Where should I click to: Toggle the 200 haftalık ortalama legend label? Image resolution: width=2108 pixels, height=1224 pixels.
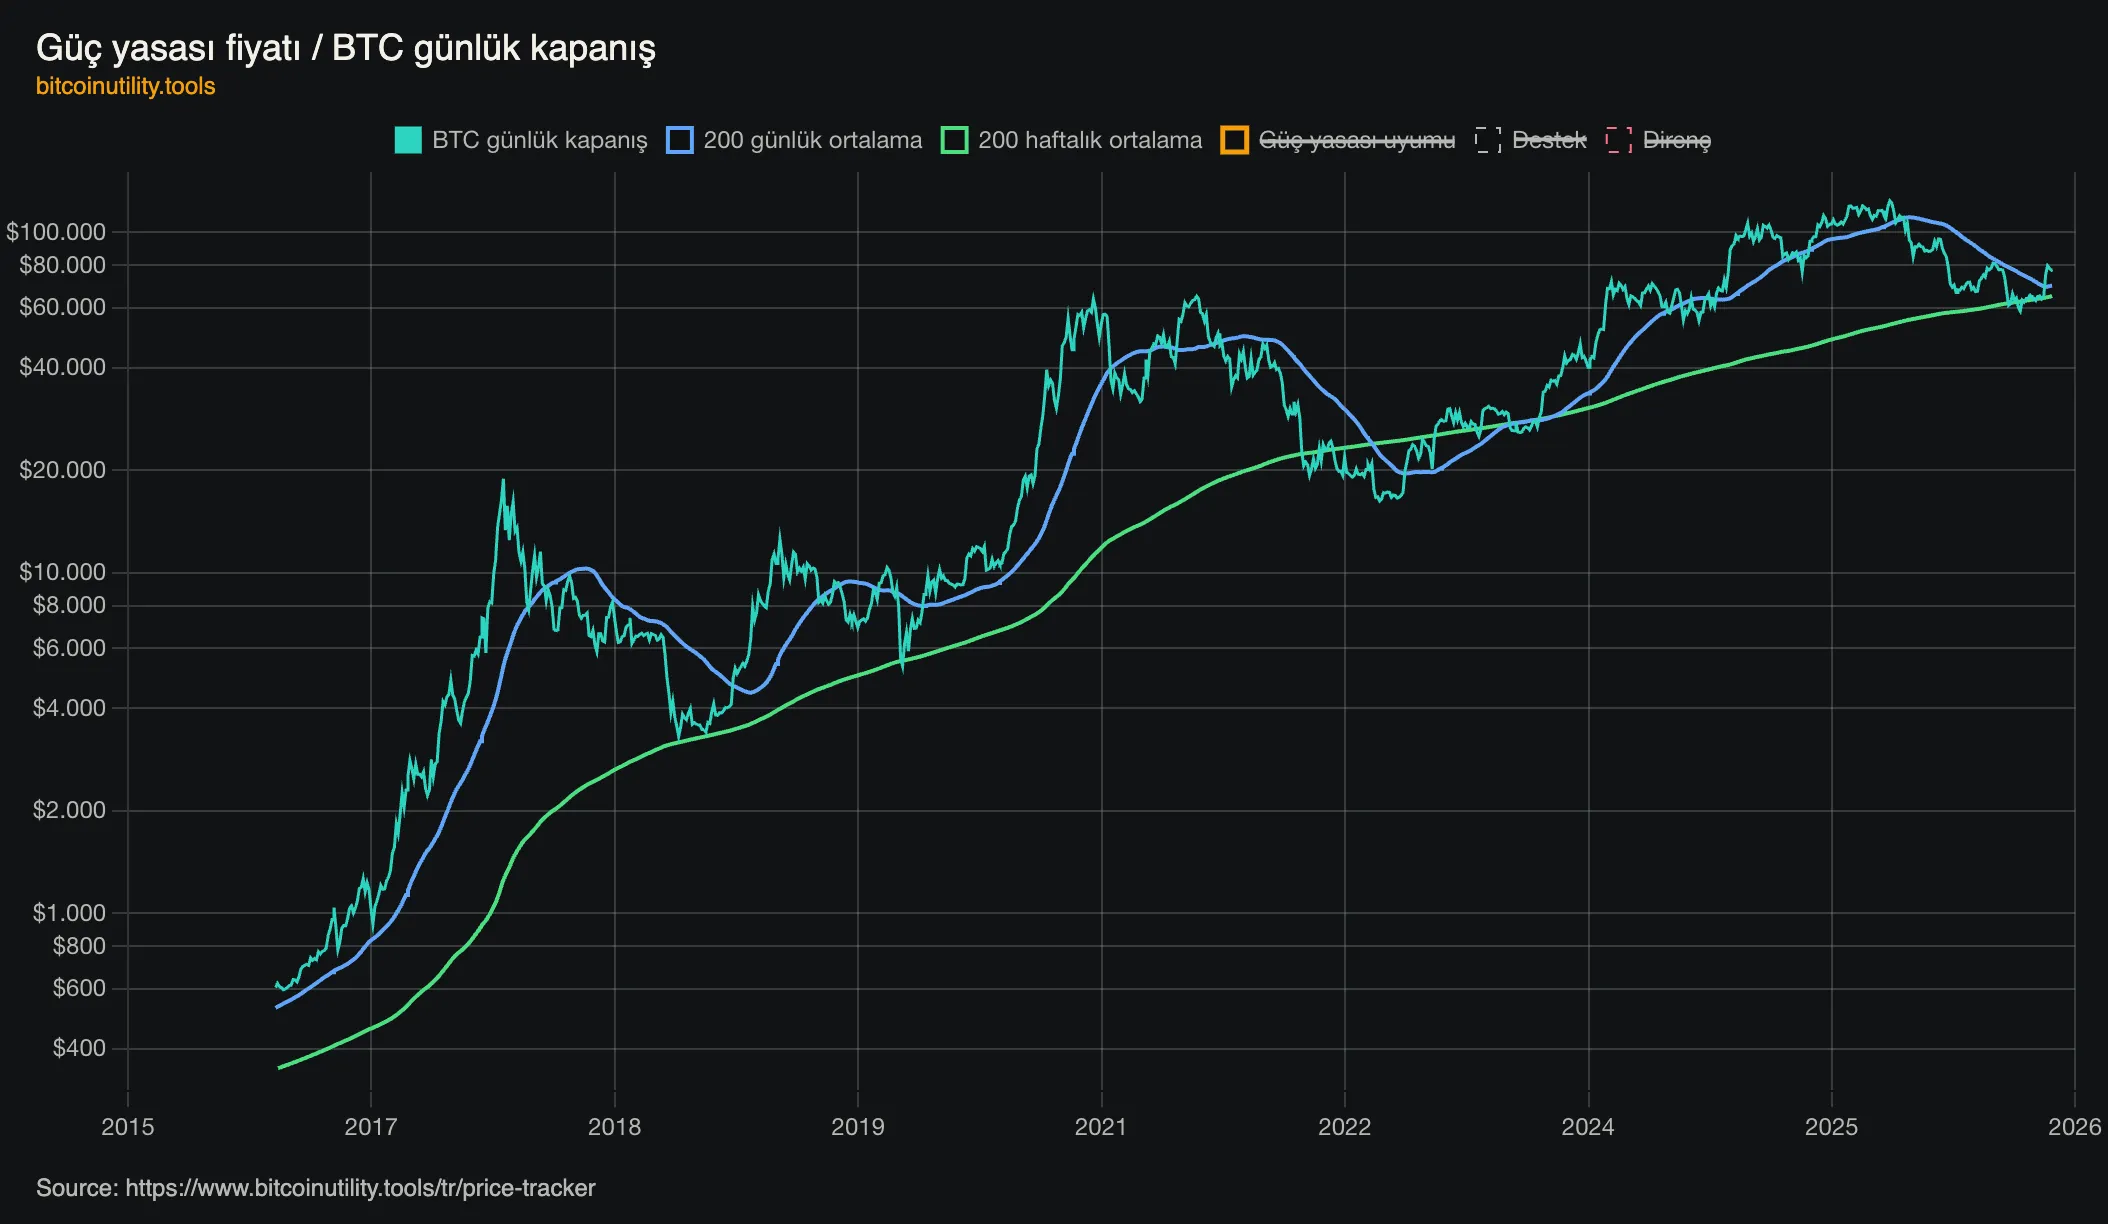pos(1090,140)
